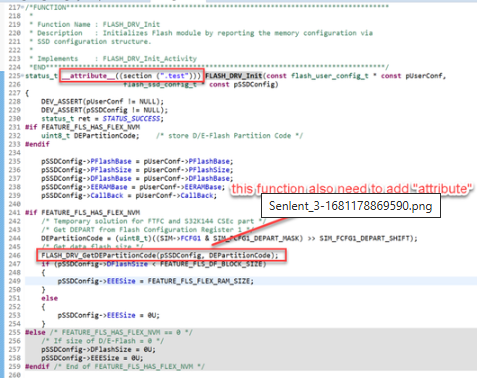Click the else keyword on line 251
This screenshot has height=379, width=477.
pyautogui.click(x=50, y=298)
